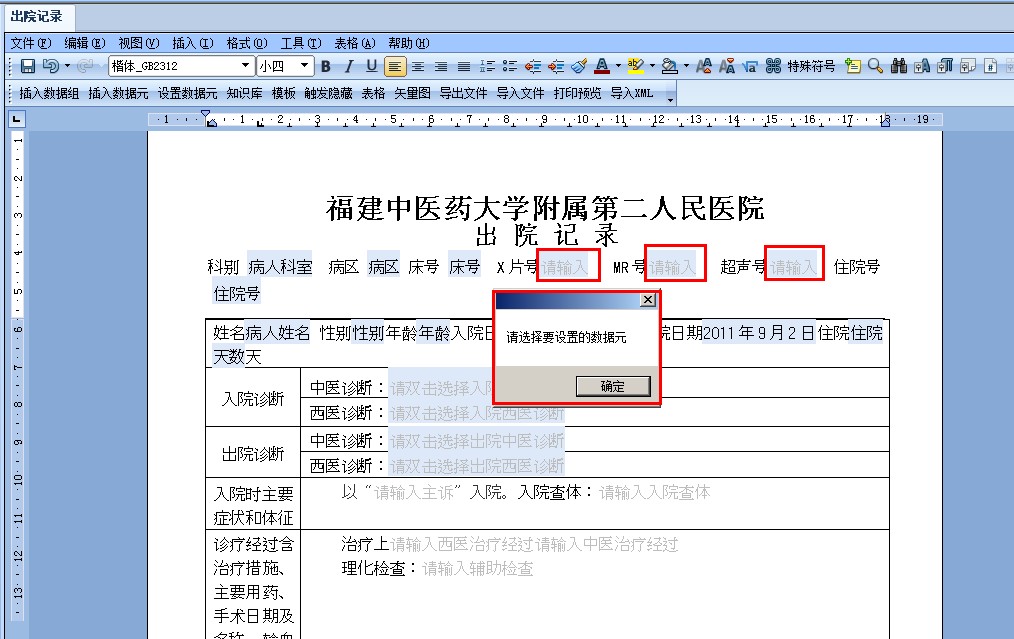
Task: Open the 表格 menu in menu bar
Action: (x=354, y=43)
